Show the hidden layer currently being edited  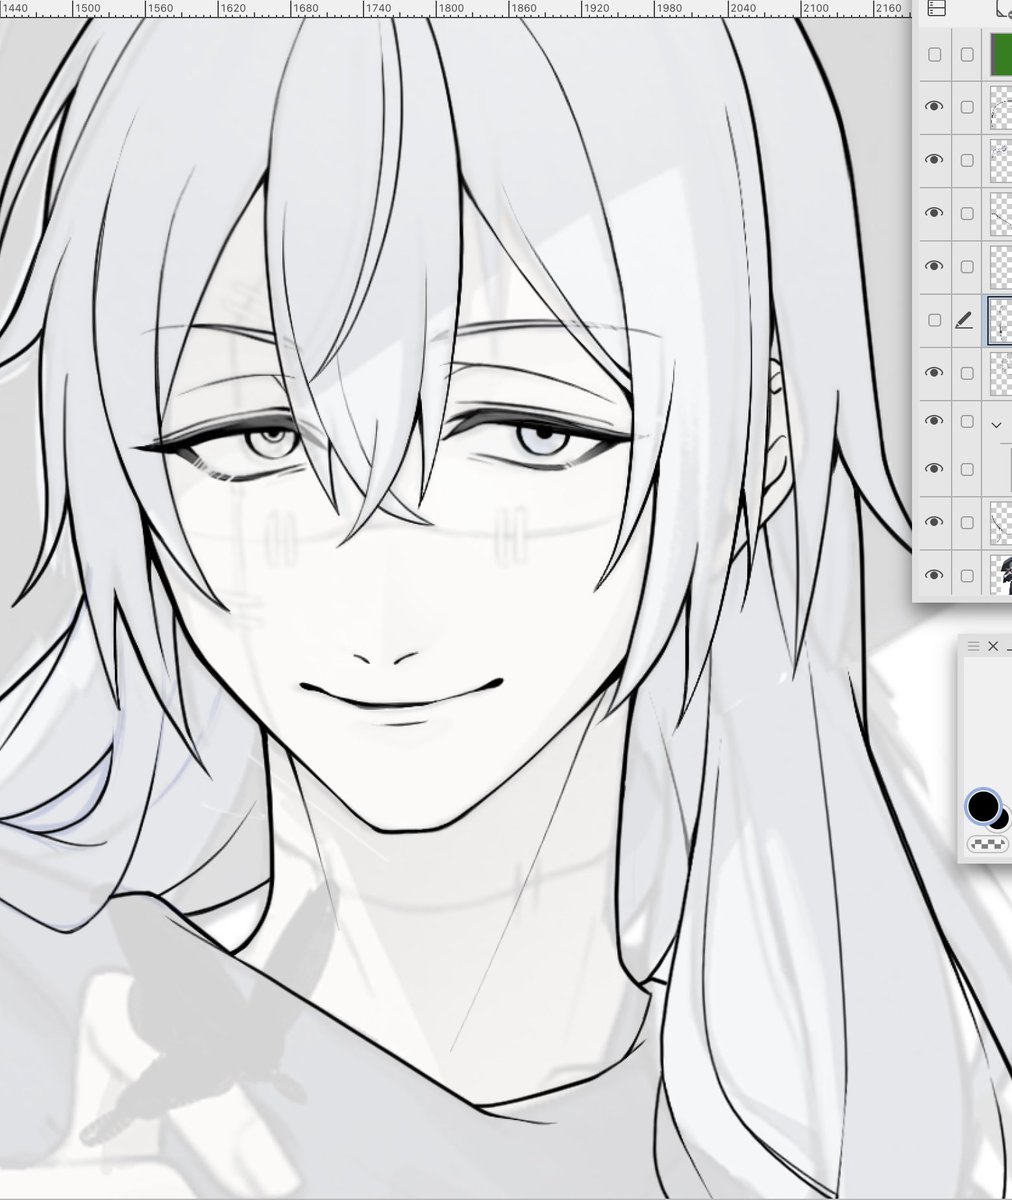tap(934, 320)
